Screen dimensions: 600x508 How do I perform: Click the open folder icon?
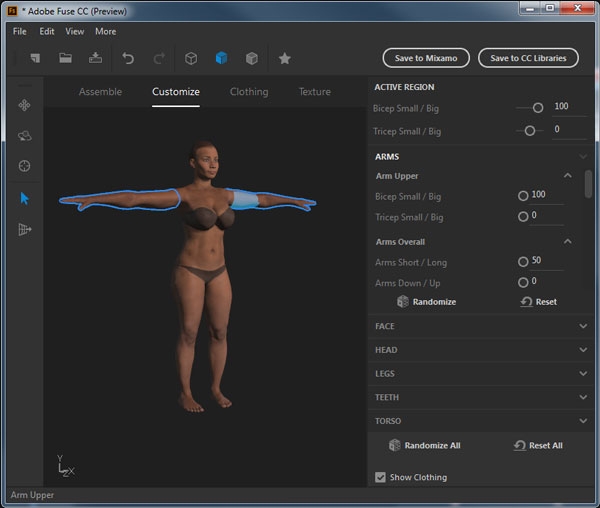(x=65, y=58)
